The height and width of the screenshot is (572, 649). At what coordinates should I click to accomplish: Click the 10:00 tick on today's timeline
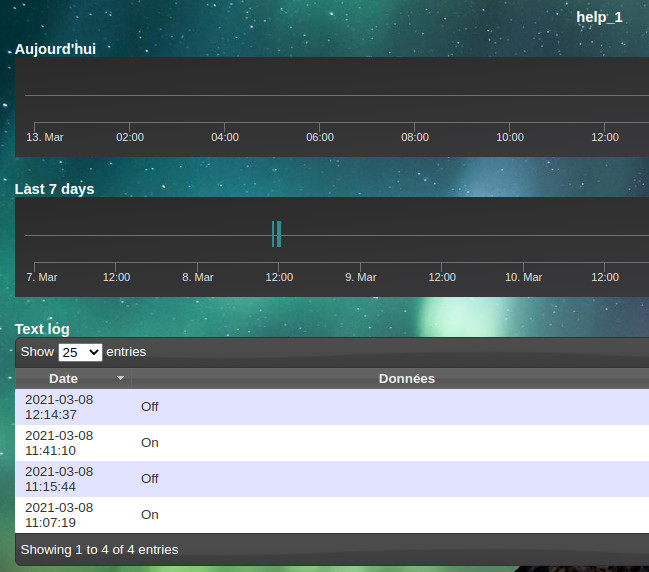[510, 137]
